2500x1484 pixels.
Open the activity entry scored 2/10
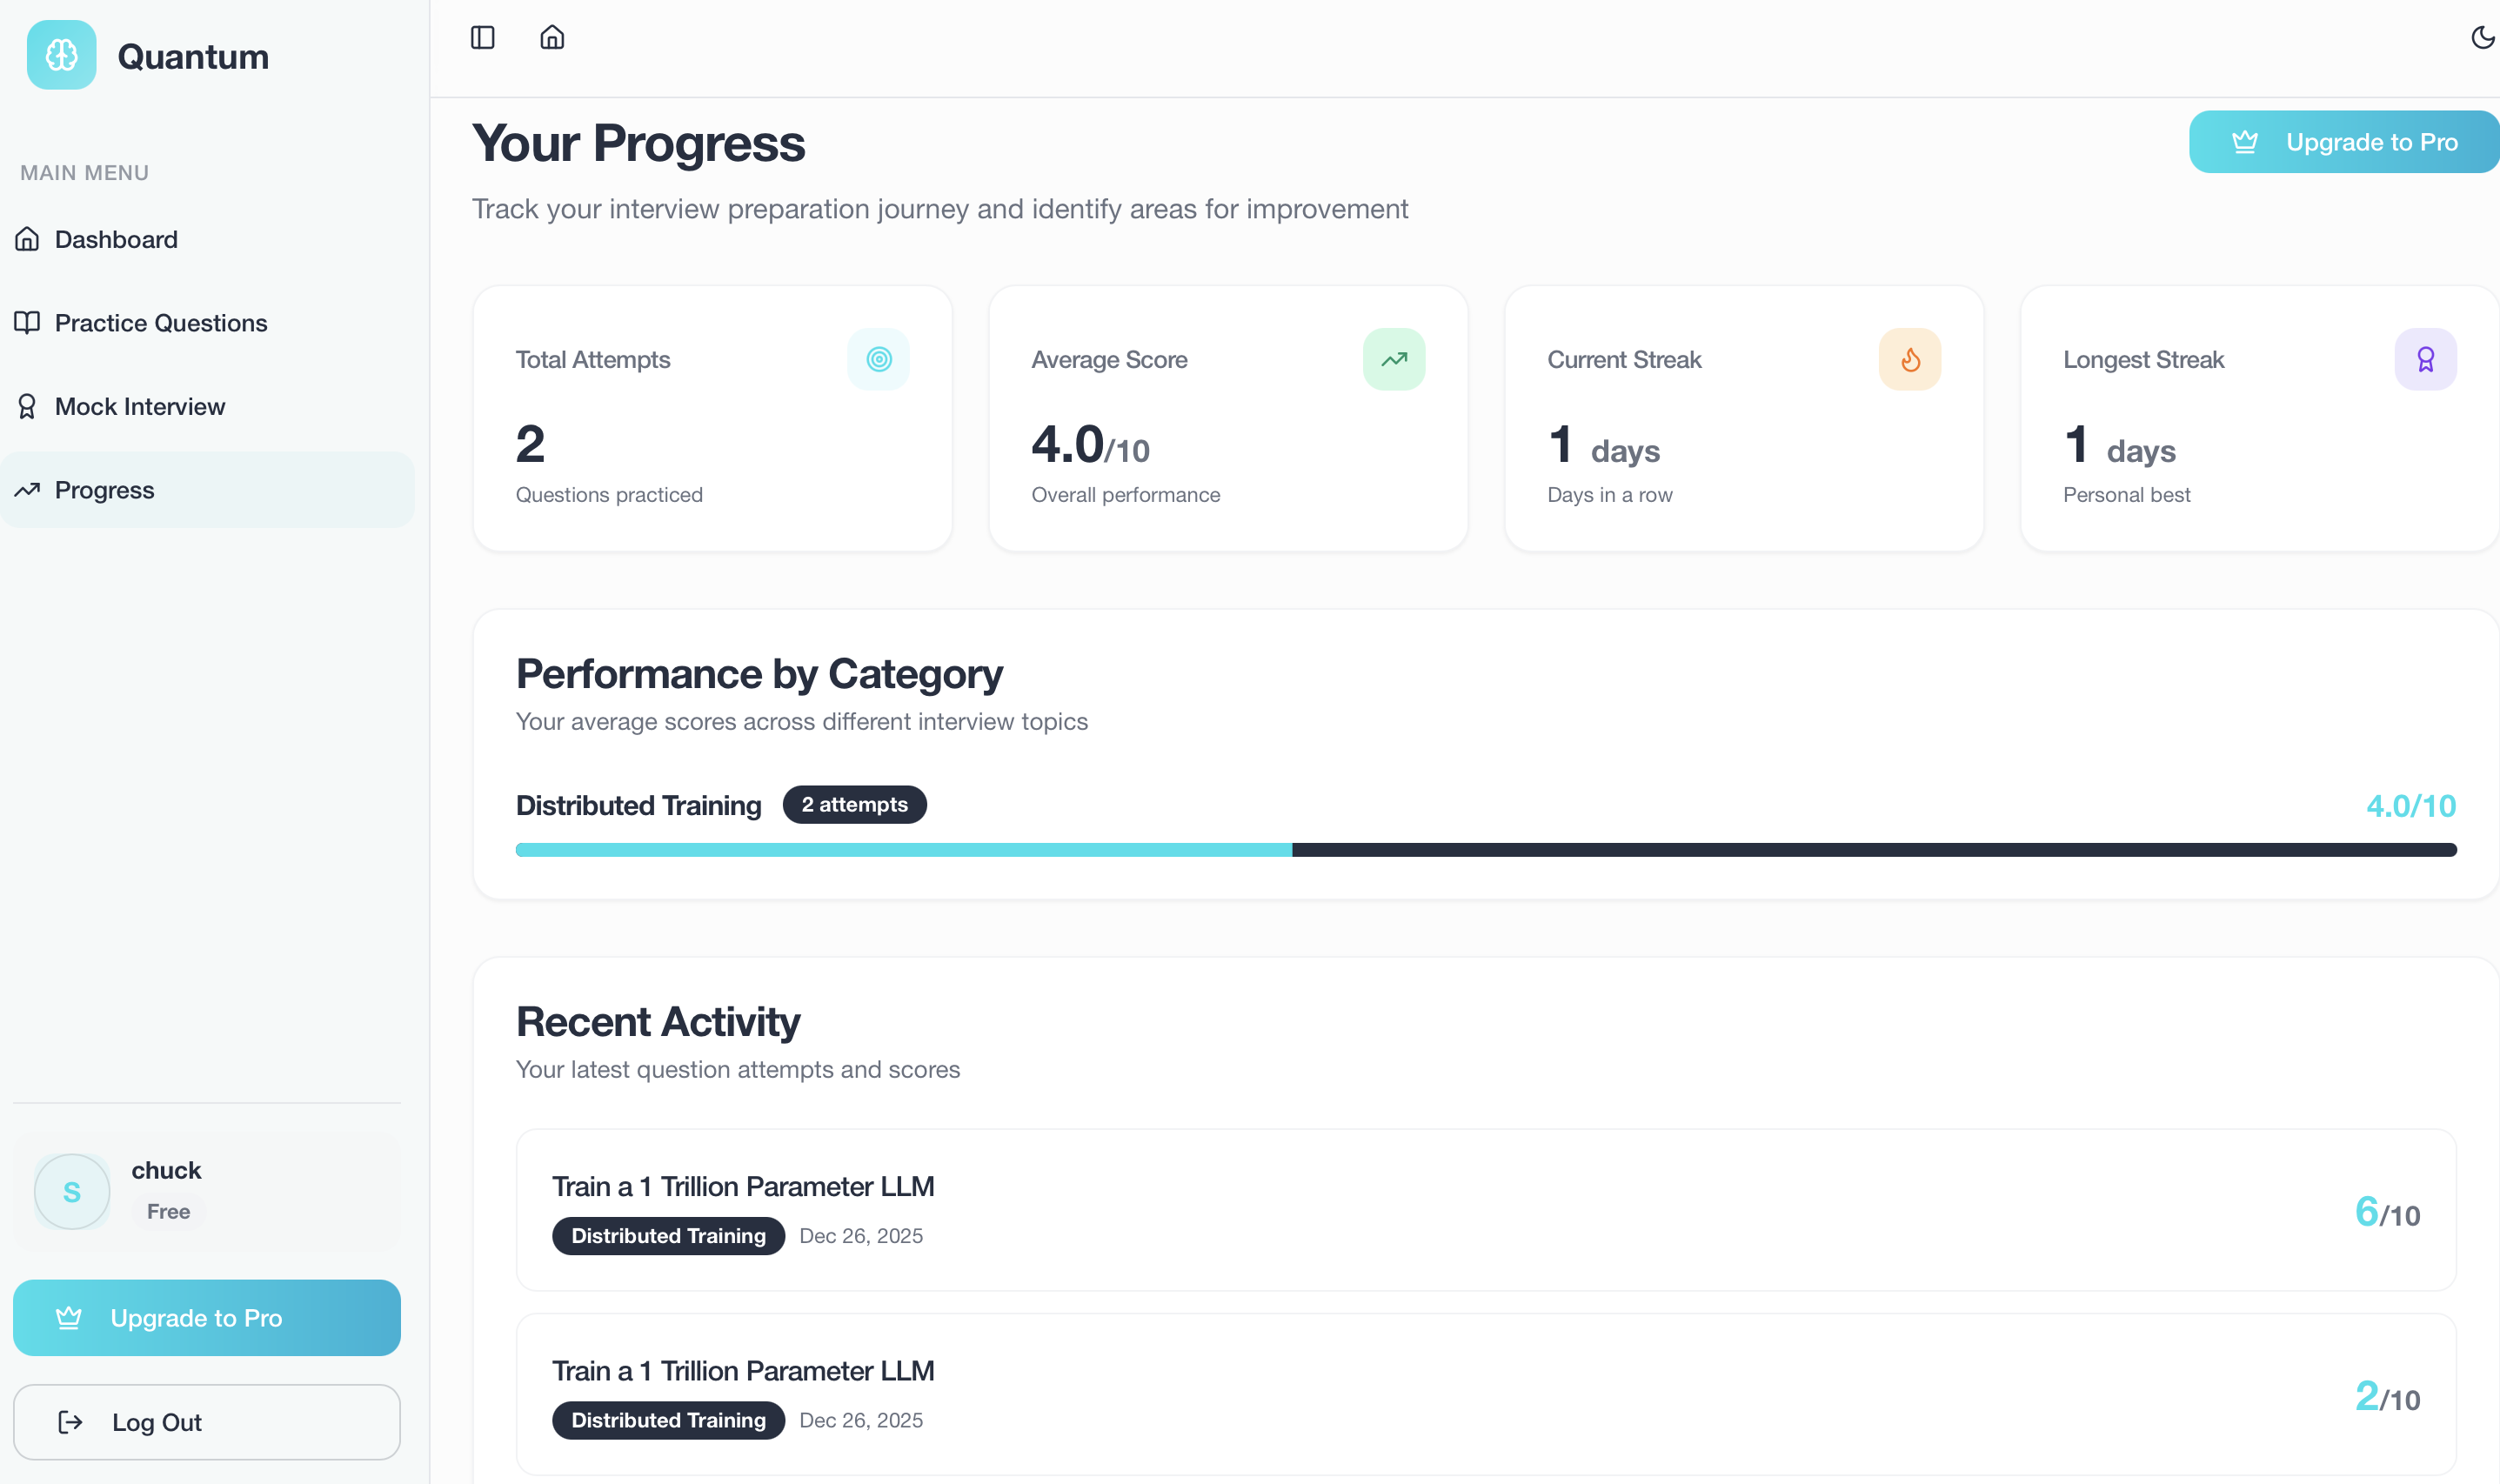click(x=1485, y=1394)
